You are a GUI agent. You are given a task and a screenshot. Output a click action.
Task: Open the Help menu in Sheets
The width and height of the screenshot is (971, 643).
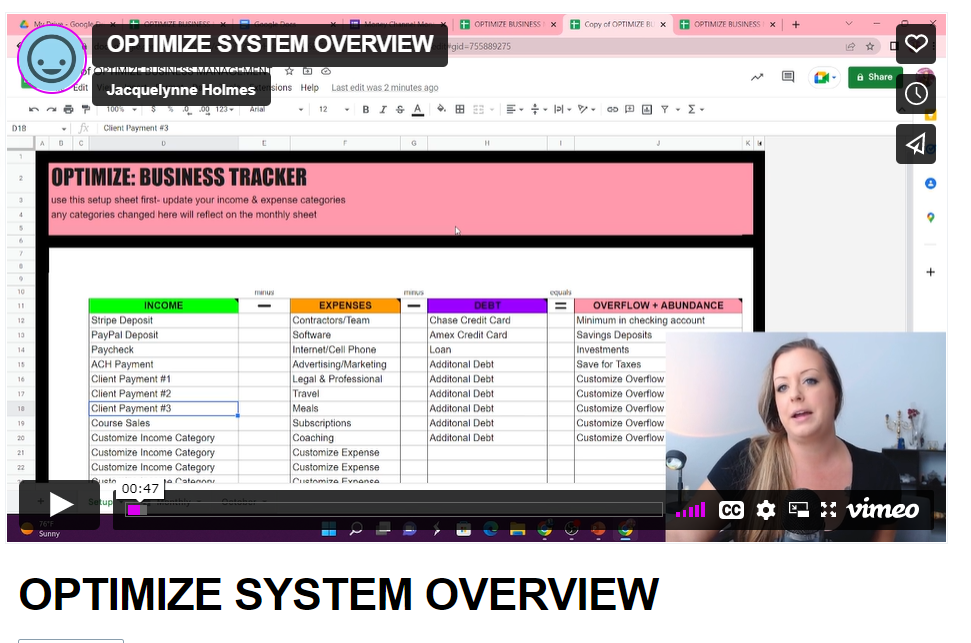click(x=310, y=88)
